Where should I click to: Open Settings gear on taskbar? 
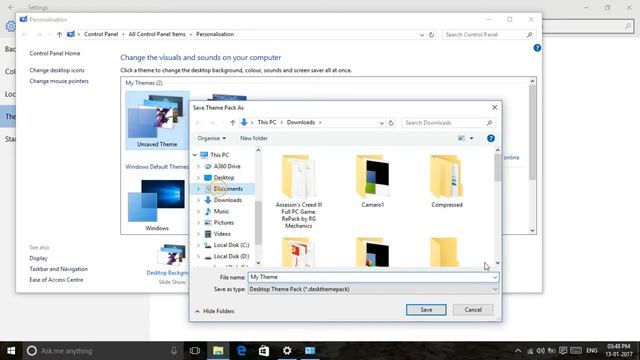[287, 351]
